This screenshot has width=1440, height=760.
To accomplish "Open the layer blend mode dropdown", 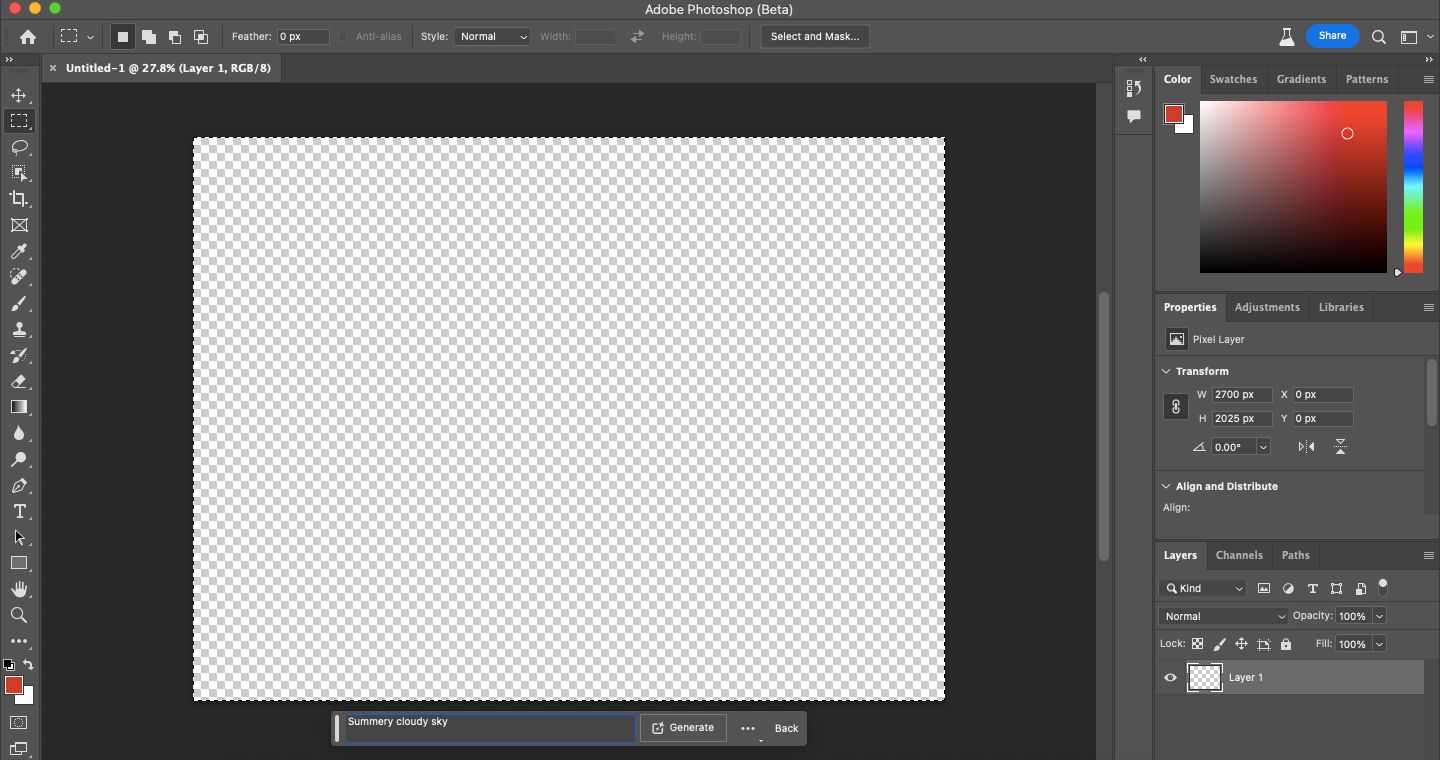I will coord(1223,616).
